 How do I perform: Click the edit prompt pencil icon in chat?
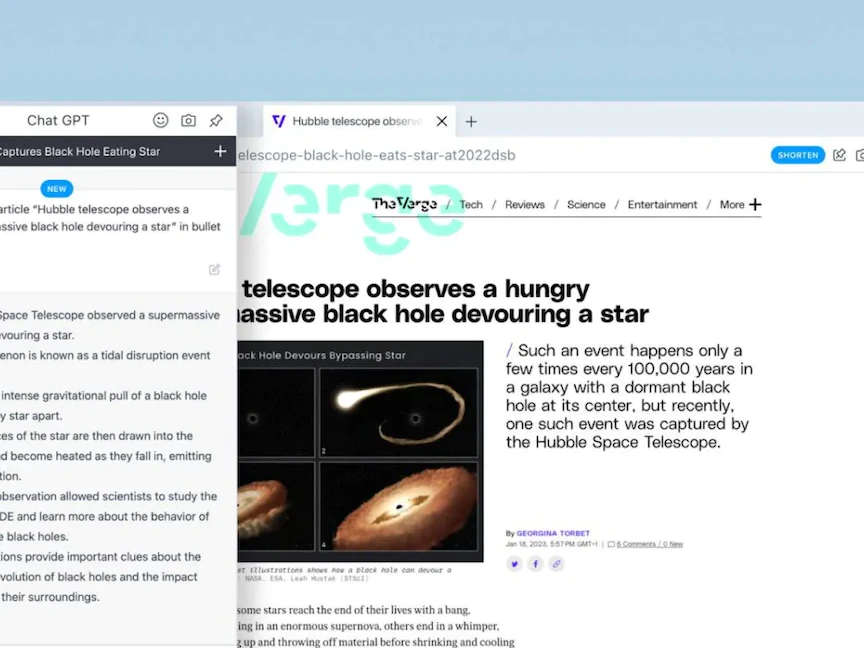click(x=214, y=269)
